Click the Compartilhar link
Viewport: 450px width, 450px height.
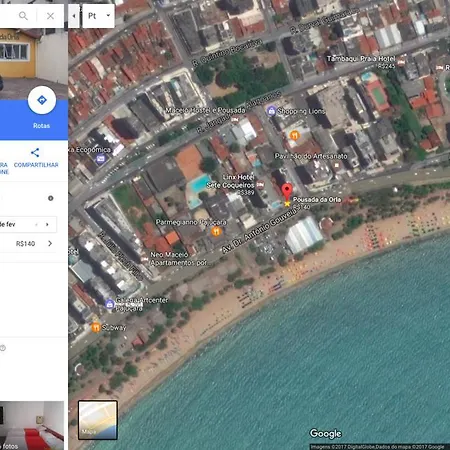point(36,165)
